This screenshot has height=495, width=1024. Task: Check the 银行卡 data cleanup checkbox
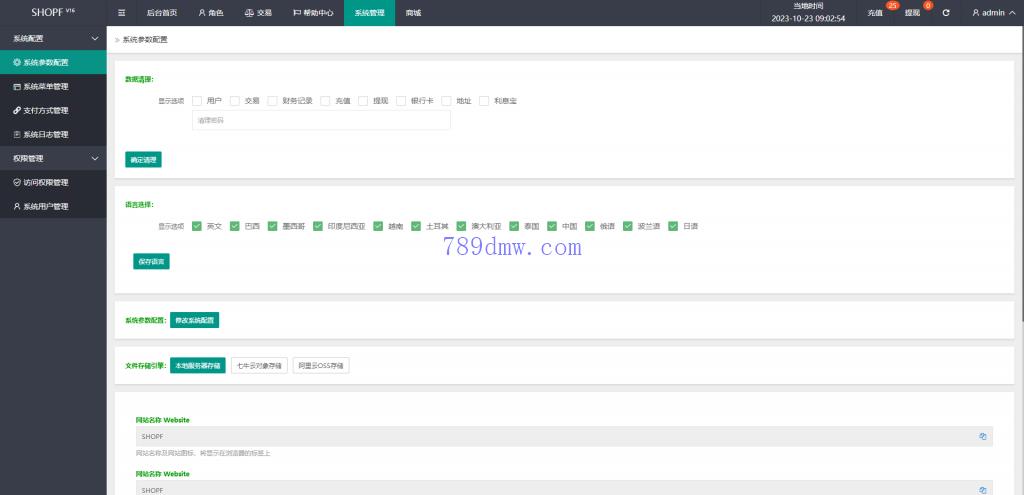tap(401, 101)
